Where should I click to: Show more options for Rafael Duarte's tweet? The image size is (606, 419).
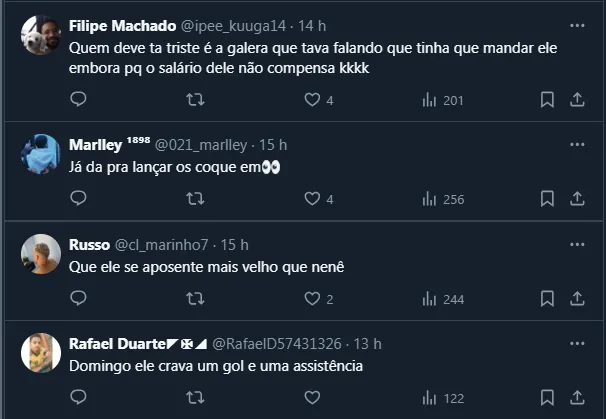577,343
